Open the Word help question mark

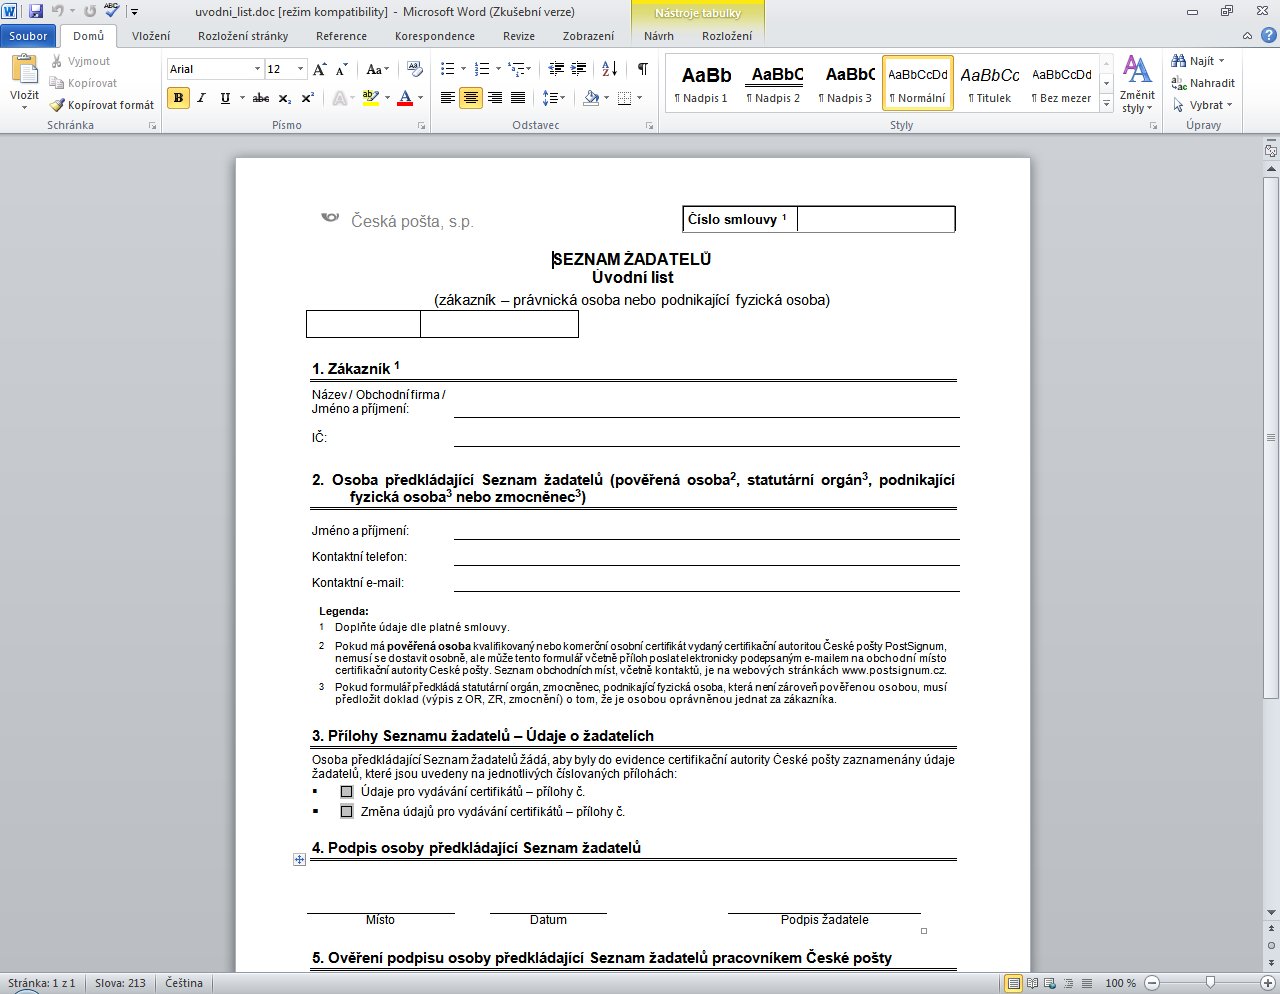tap(1267, 36)
